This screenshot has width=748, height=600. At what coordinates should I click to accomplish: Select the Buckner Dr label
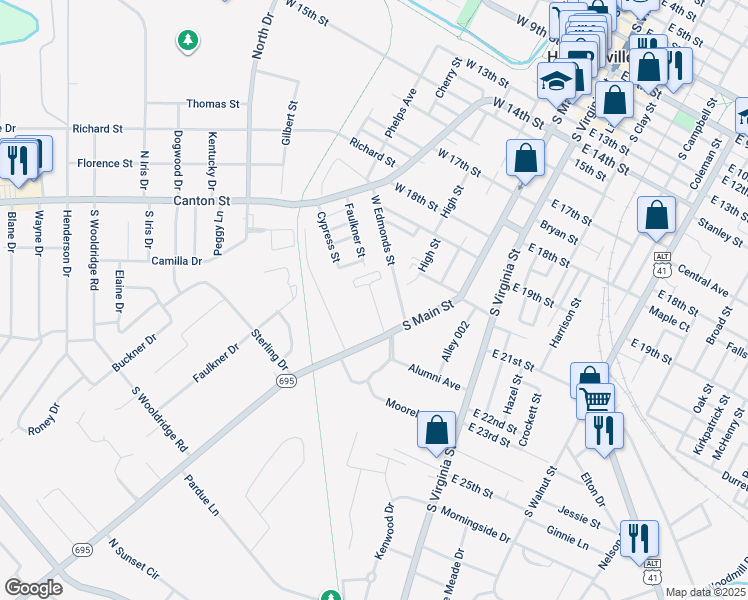(134, 353)
